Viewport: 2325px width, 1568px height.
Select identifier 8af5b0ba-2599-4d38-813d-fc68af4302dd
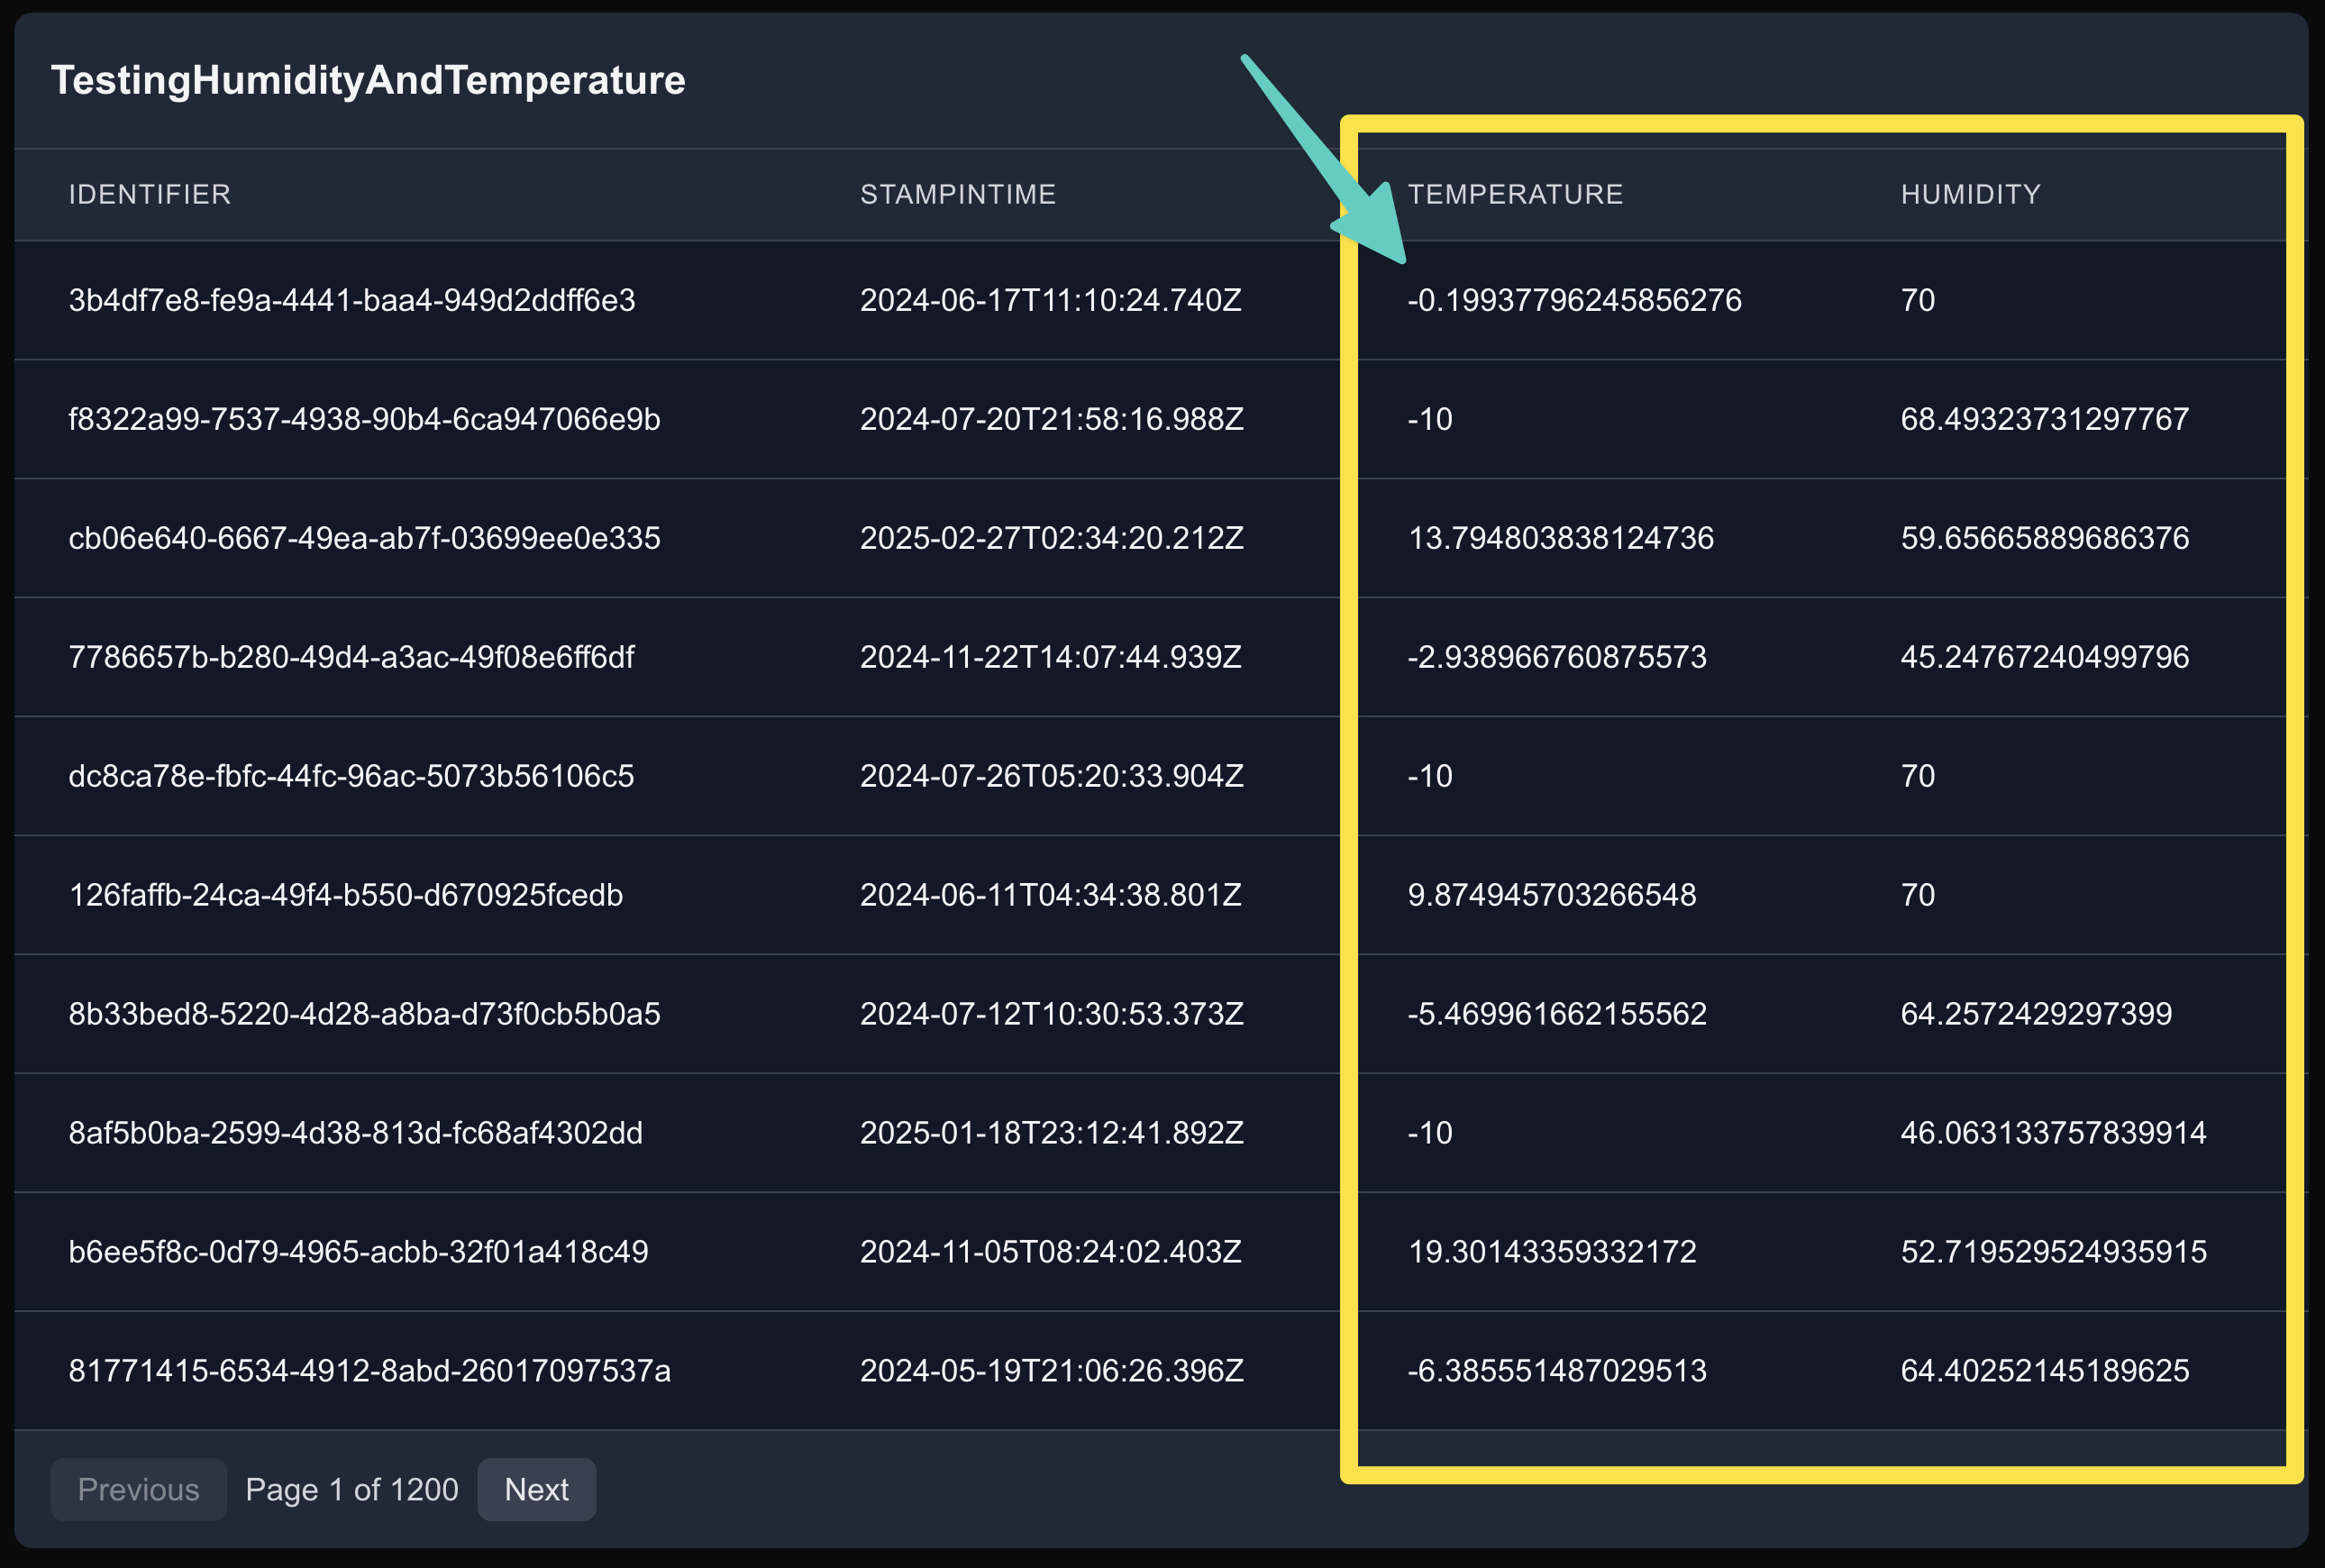click(355, 1133)
